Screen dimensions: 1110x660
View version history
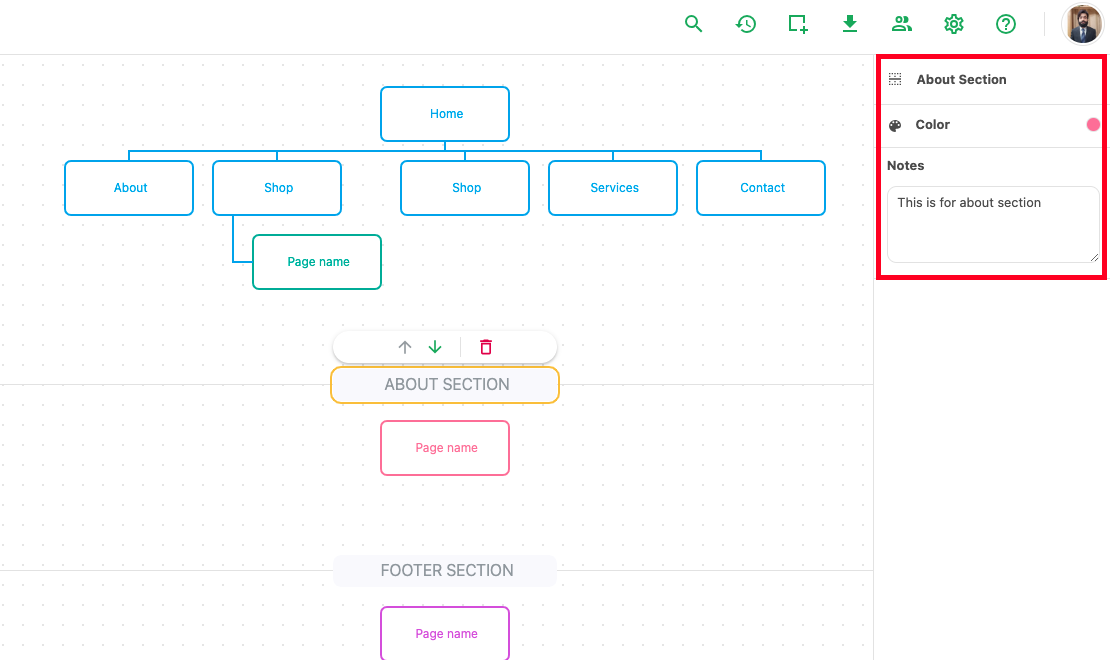(x=745, y=23)
